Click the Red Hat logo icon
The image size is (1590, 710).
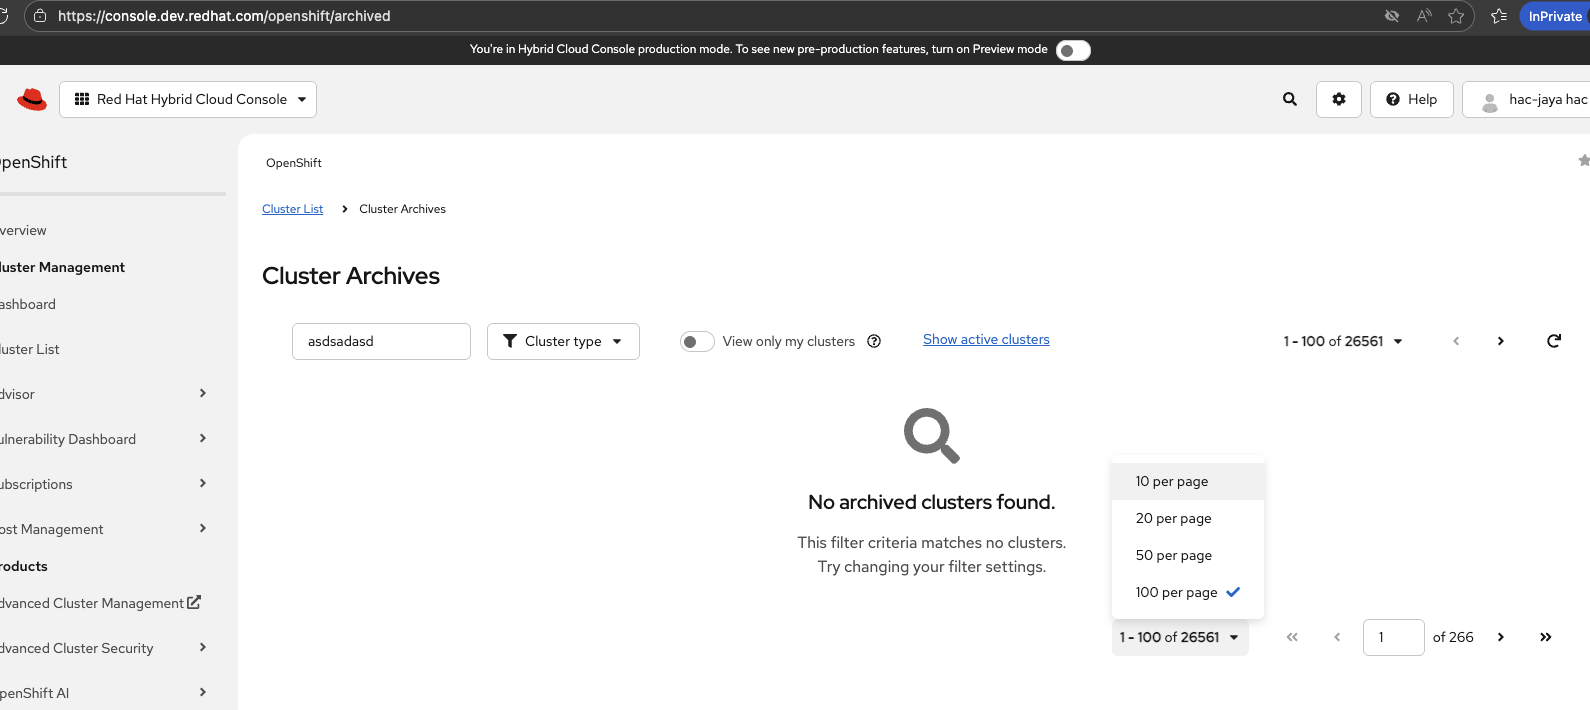point(32,99)
